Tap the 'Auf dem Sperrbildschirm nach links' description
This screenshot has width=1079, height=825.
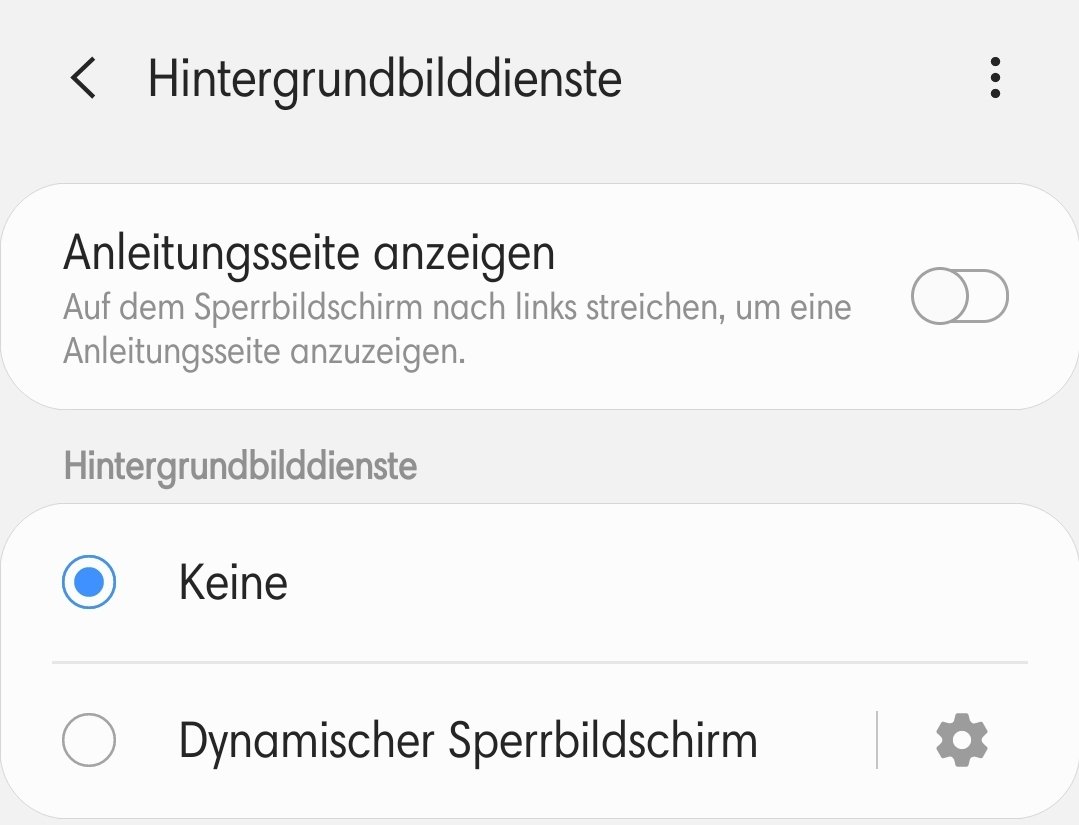click(457, 308)
